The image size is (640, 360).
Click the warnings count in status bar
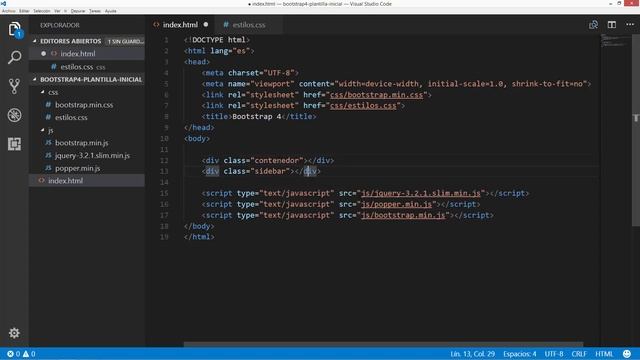(29, 354)
